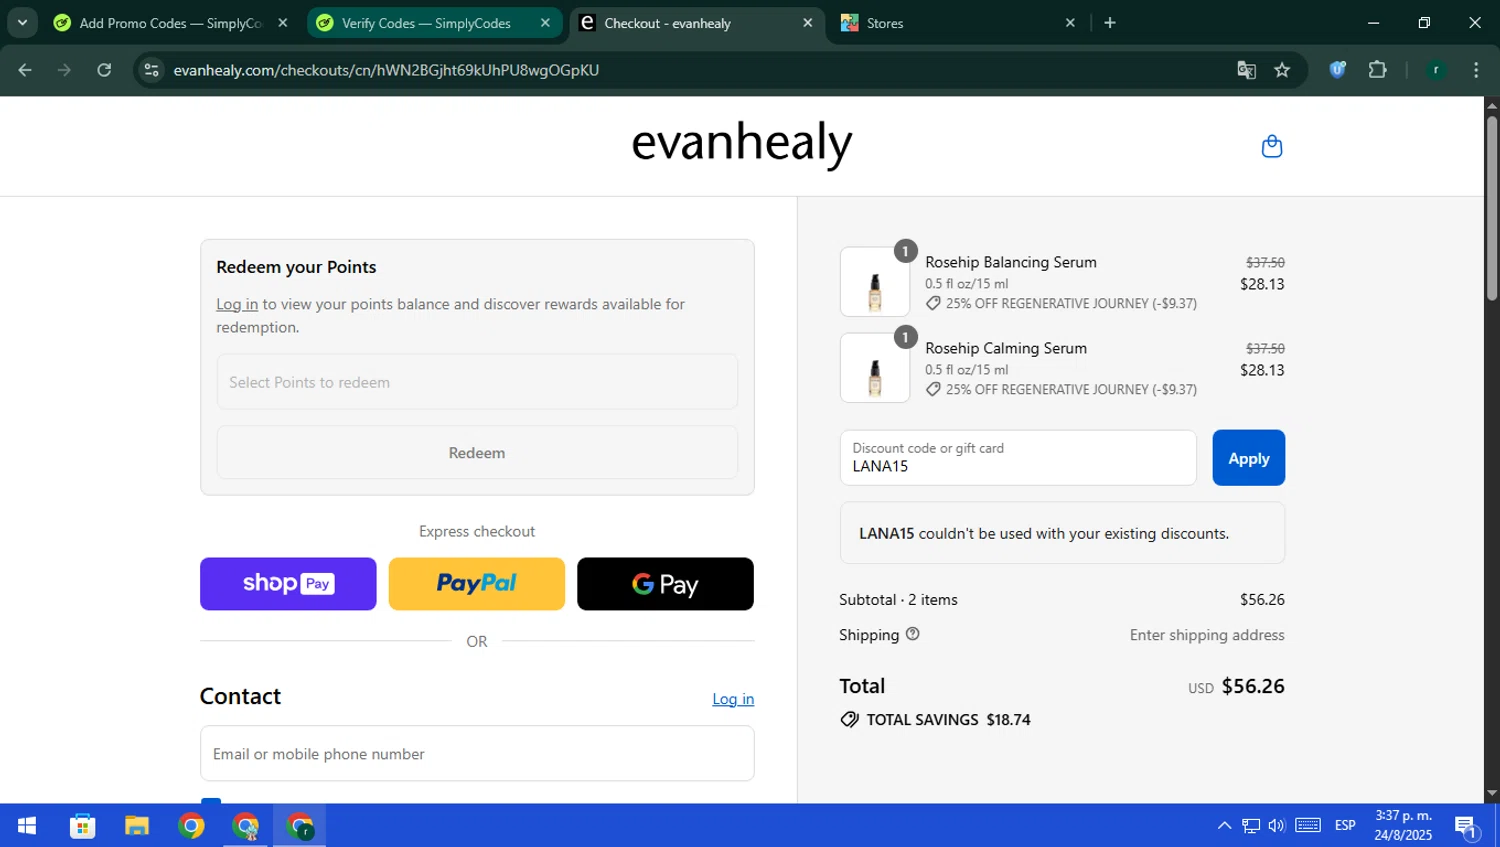Click the shipping help question mark icon
This screenshot has width=1500, height=847.
912,634
